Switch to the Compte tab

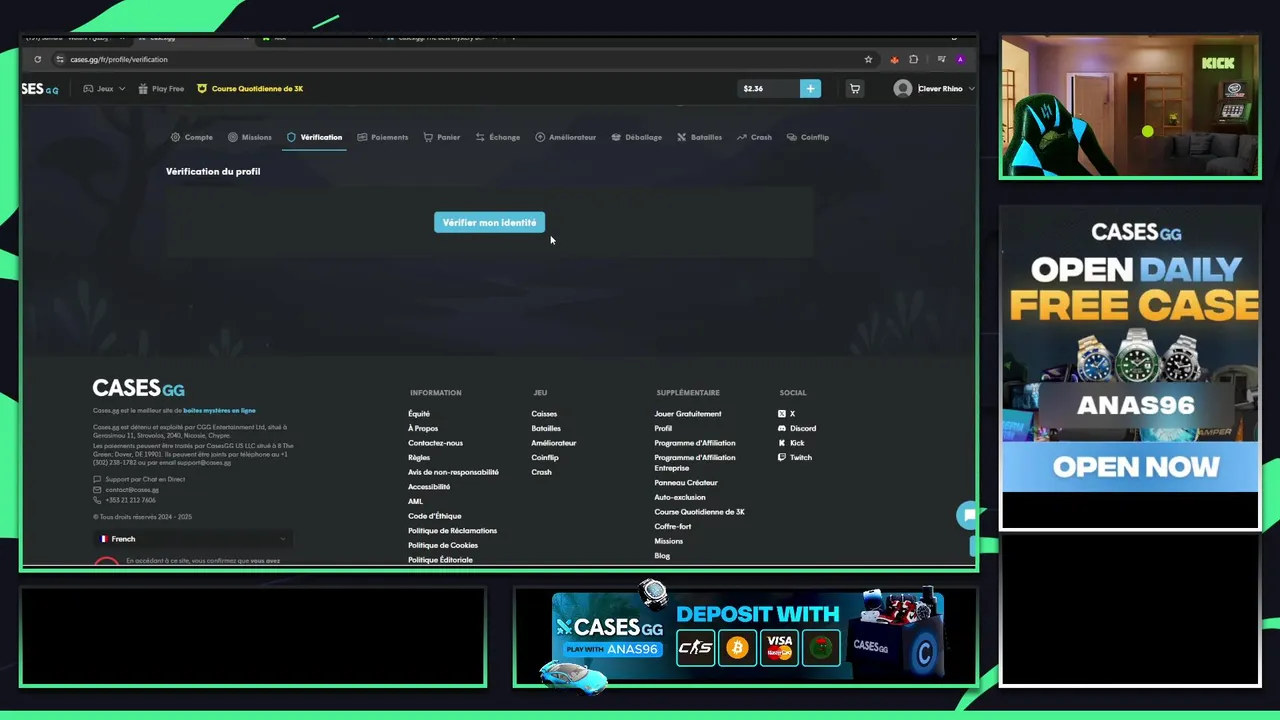tap(192, 137)
